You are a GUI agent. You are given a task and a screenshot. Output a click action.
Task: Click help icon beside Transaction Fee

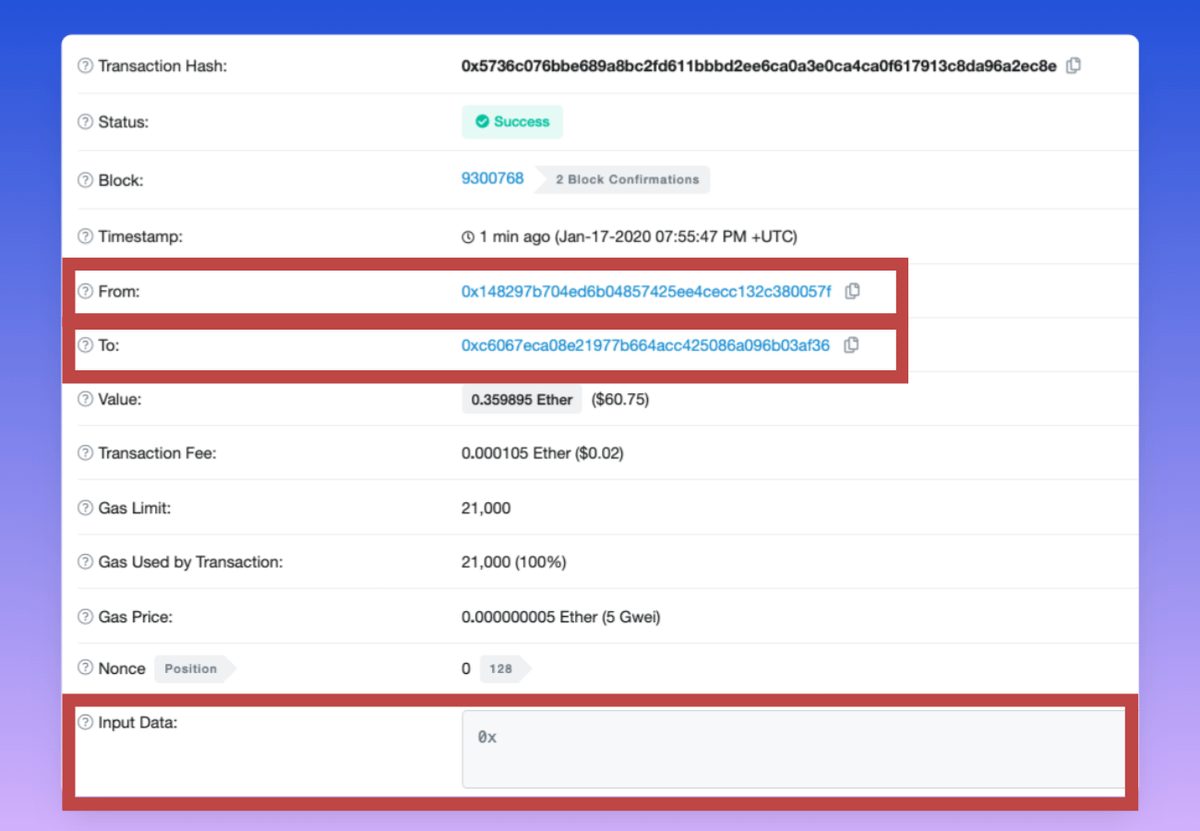86,453
